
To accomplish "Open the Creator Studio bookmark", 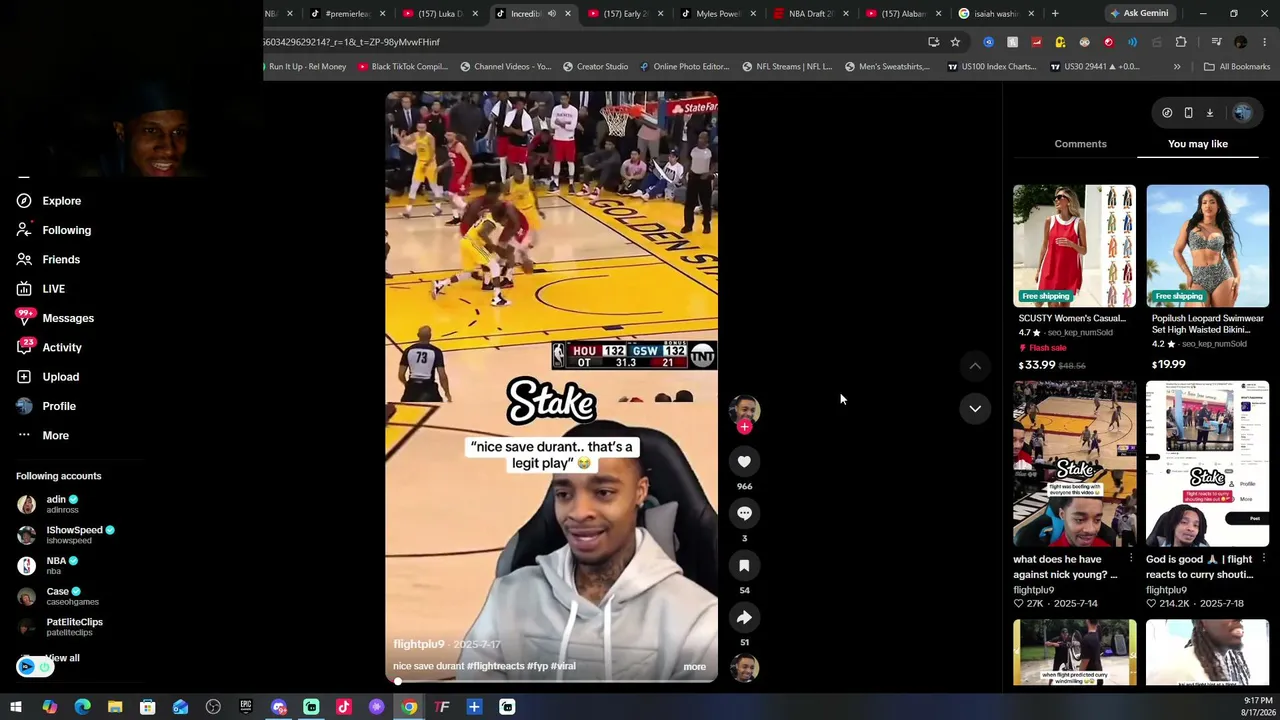I will tap(595, 67).
